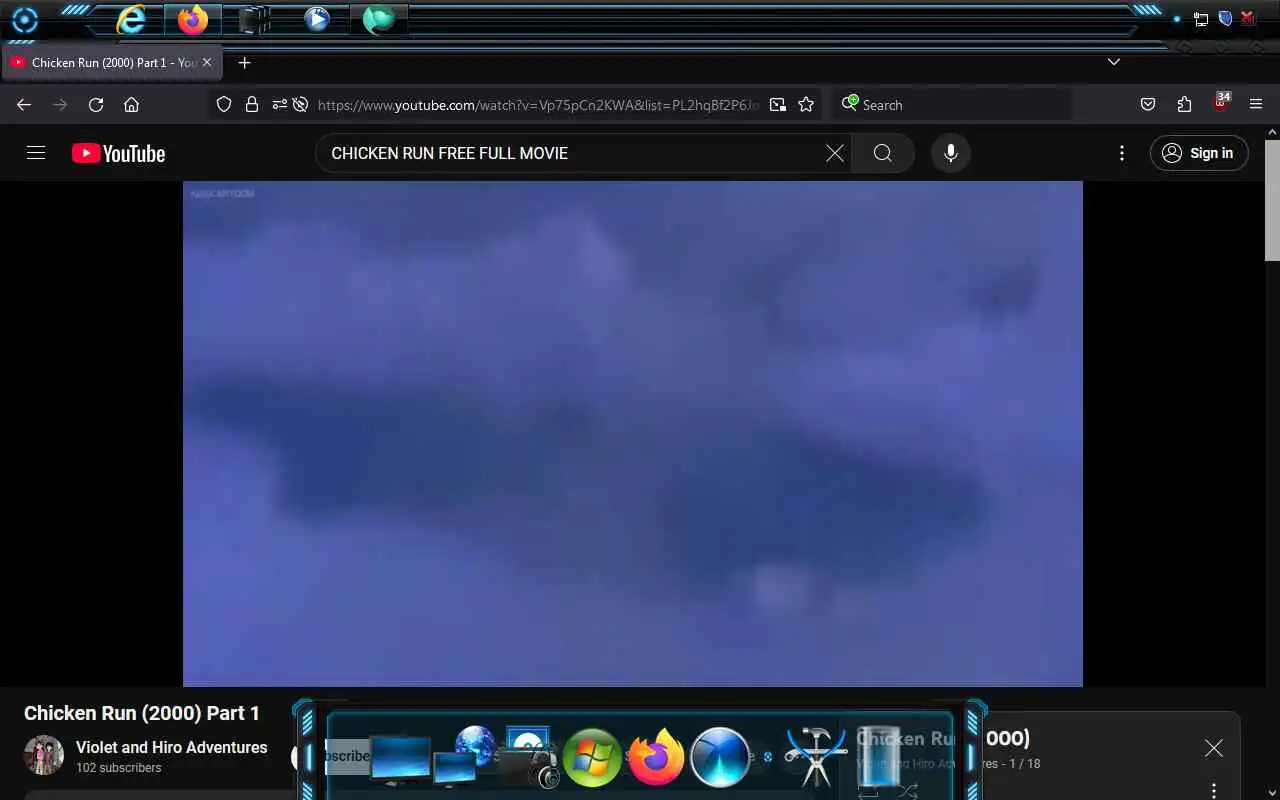Open YouTube settings three-dot menu

coord(1122,153)
